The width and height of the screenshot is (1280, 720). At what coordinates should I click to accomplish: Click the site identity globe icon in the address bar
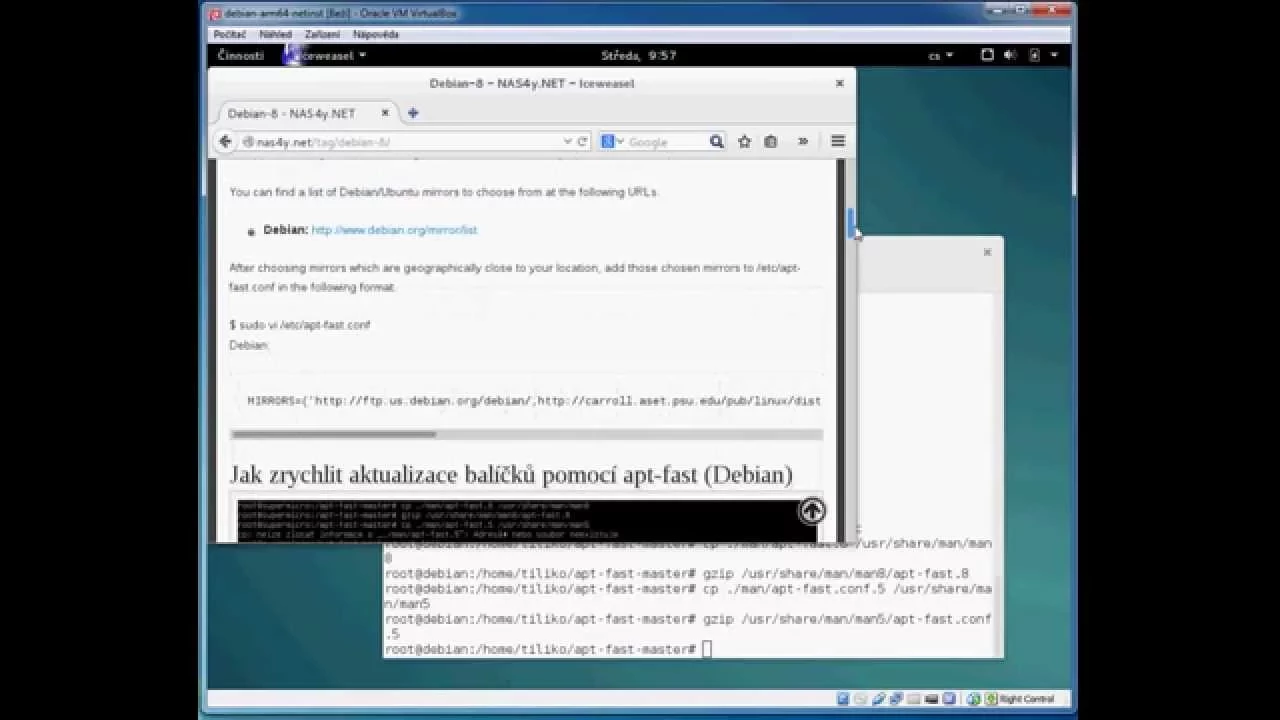pos(249,142)
